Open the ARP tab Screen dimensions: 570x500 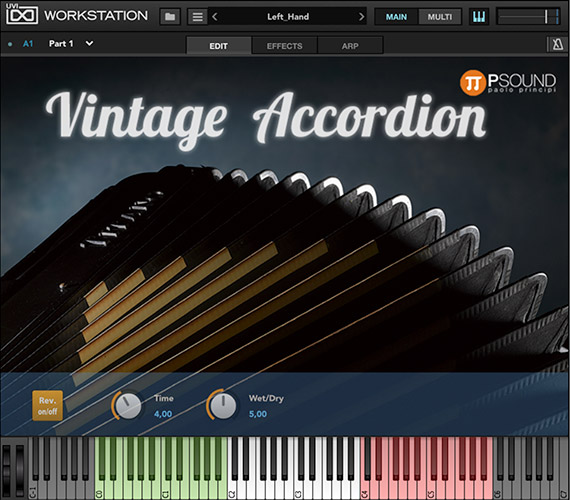click(350, 46)
